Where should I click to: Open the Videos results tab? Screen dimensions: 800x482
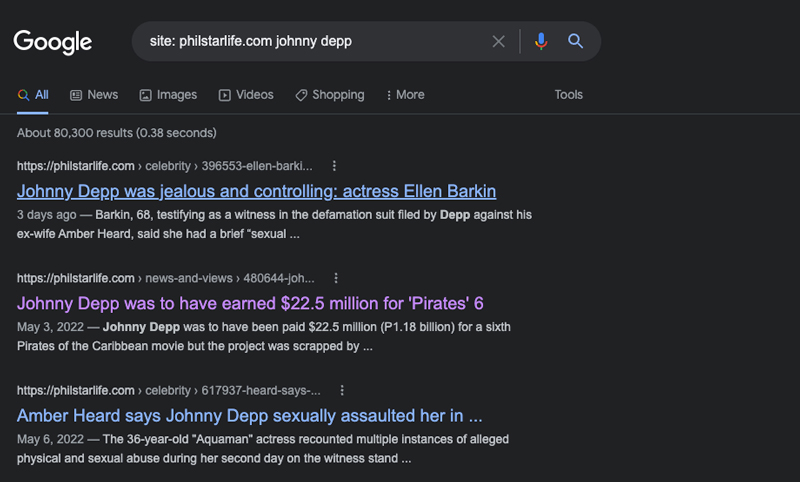click(246, 95)
